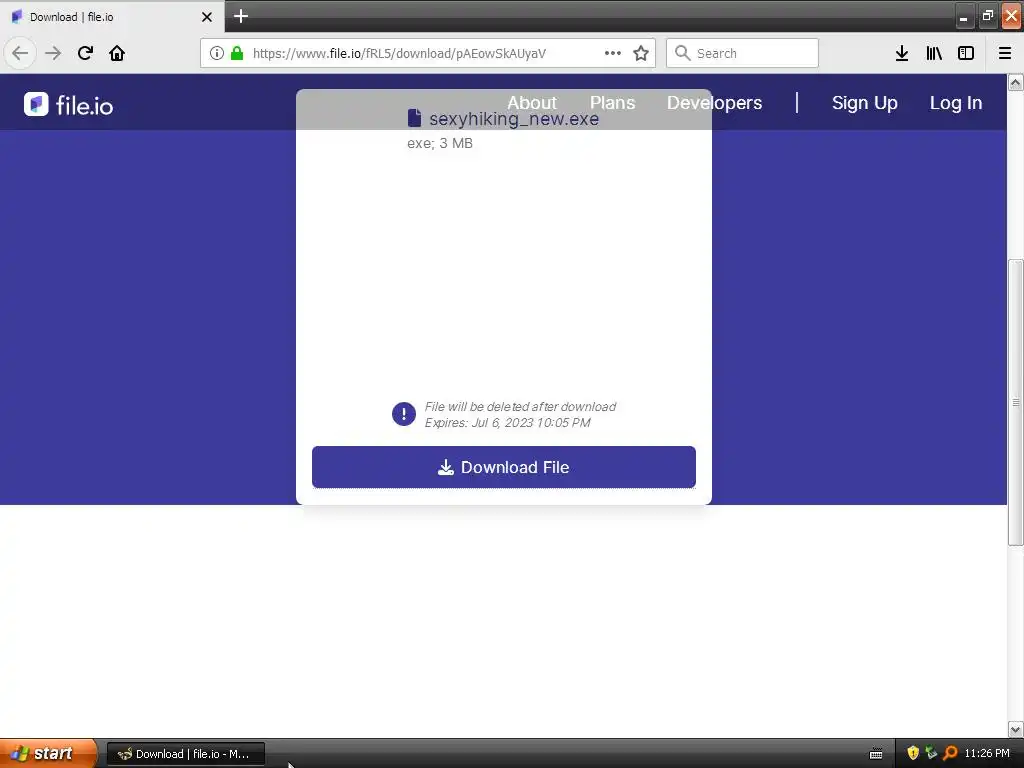Screen dimensions: 1024x768
Task: Toggle the sidebar view
Action: point(966,53)
